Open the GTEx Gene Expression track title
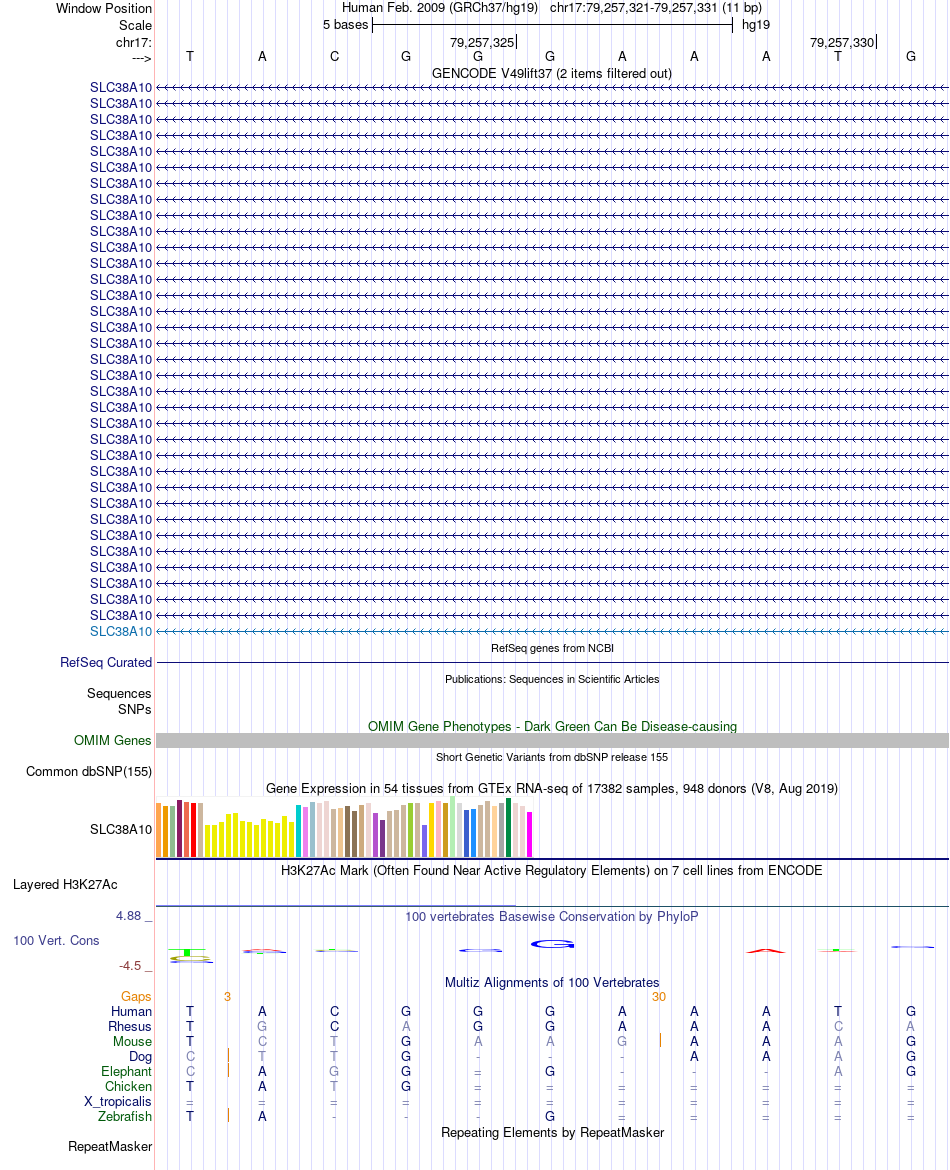Viewport: 950px width, 1170px height. point(551,788)
